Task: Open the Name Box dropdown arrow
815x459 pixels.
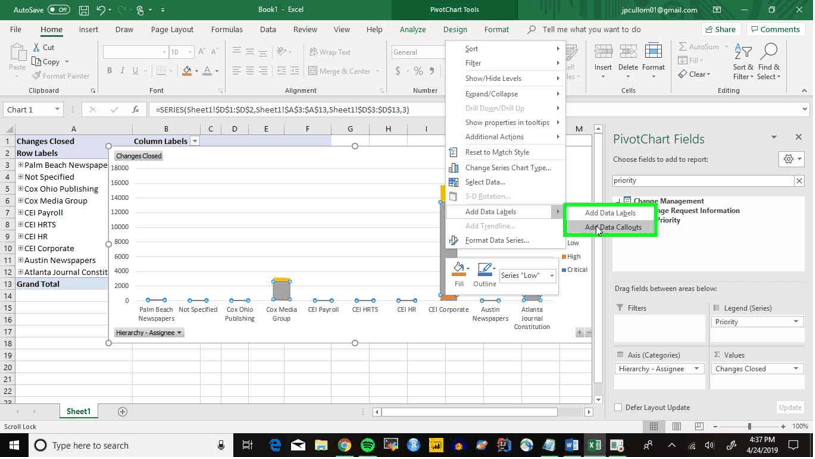Action: point(57,110)
